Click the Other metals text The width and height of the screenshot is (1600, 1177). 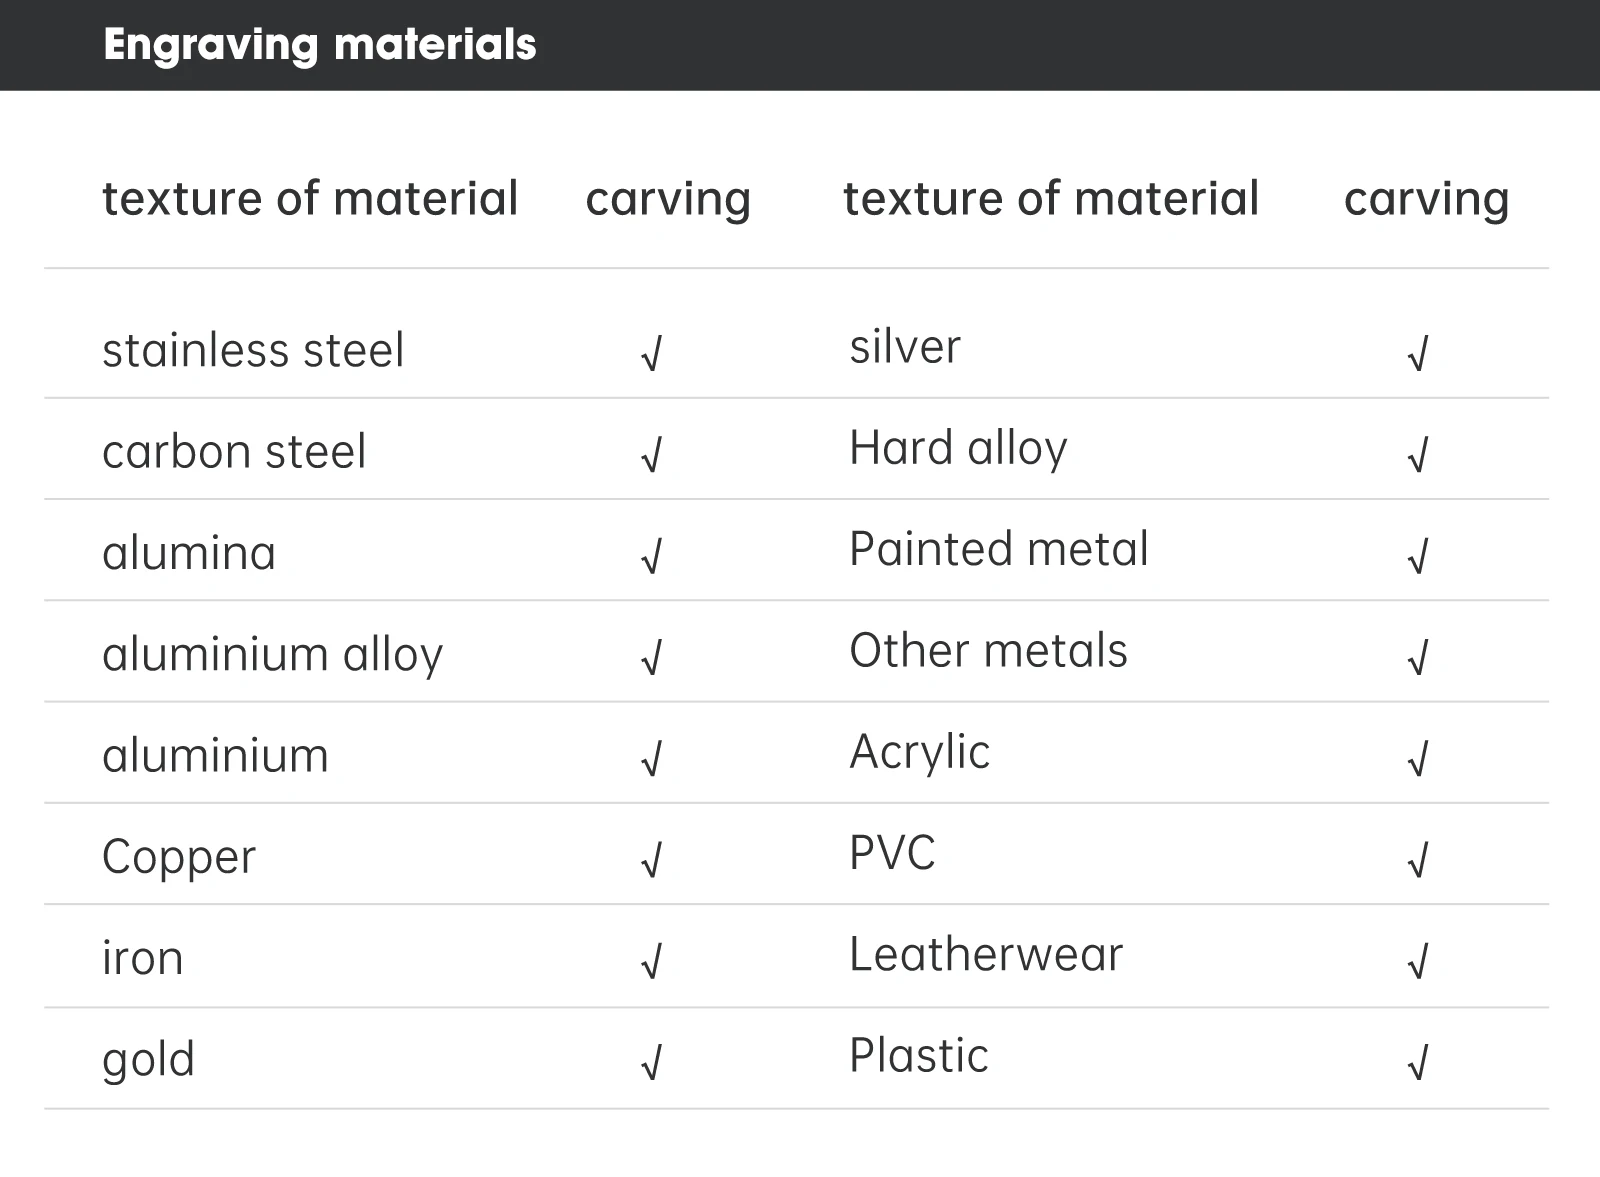tap(988, 651)
